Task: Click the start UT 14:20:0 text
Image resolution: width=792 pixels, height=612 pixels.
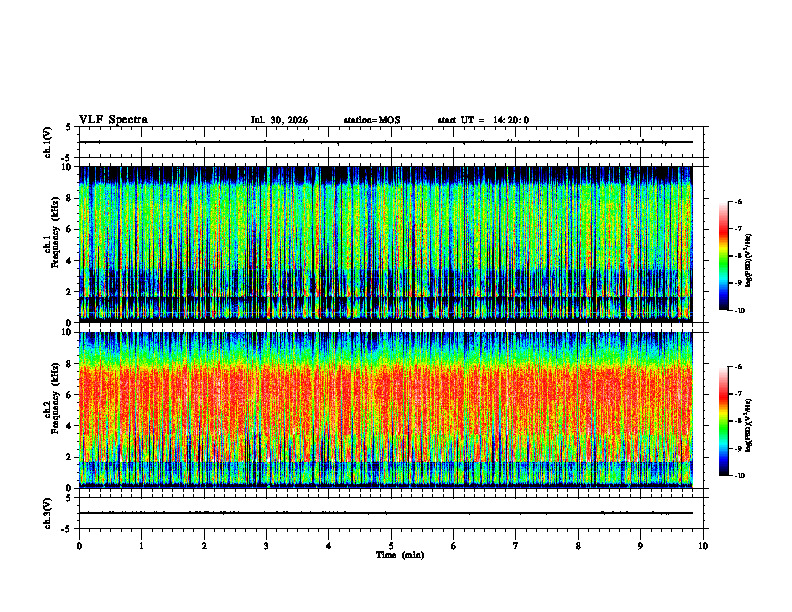Action: [483, 120]
